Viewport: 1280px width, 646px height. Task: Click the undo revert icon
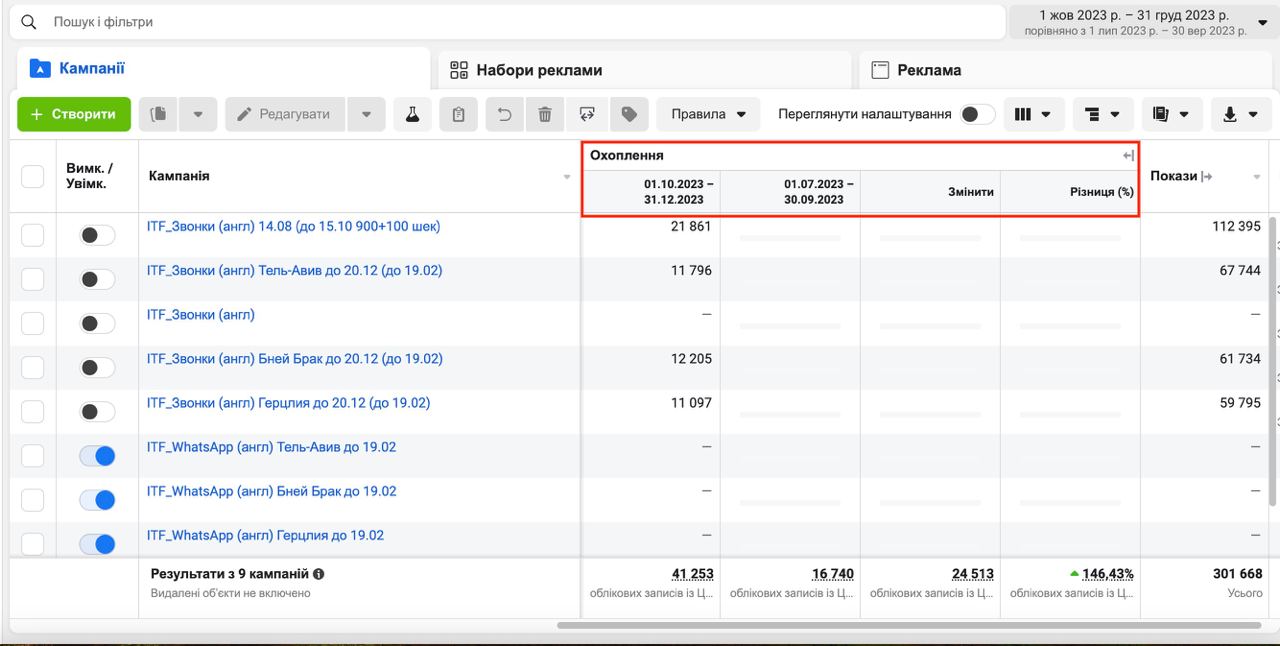504,114
